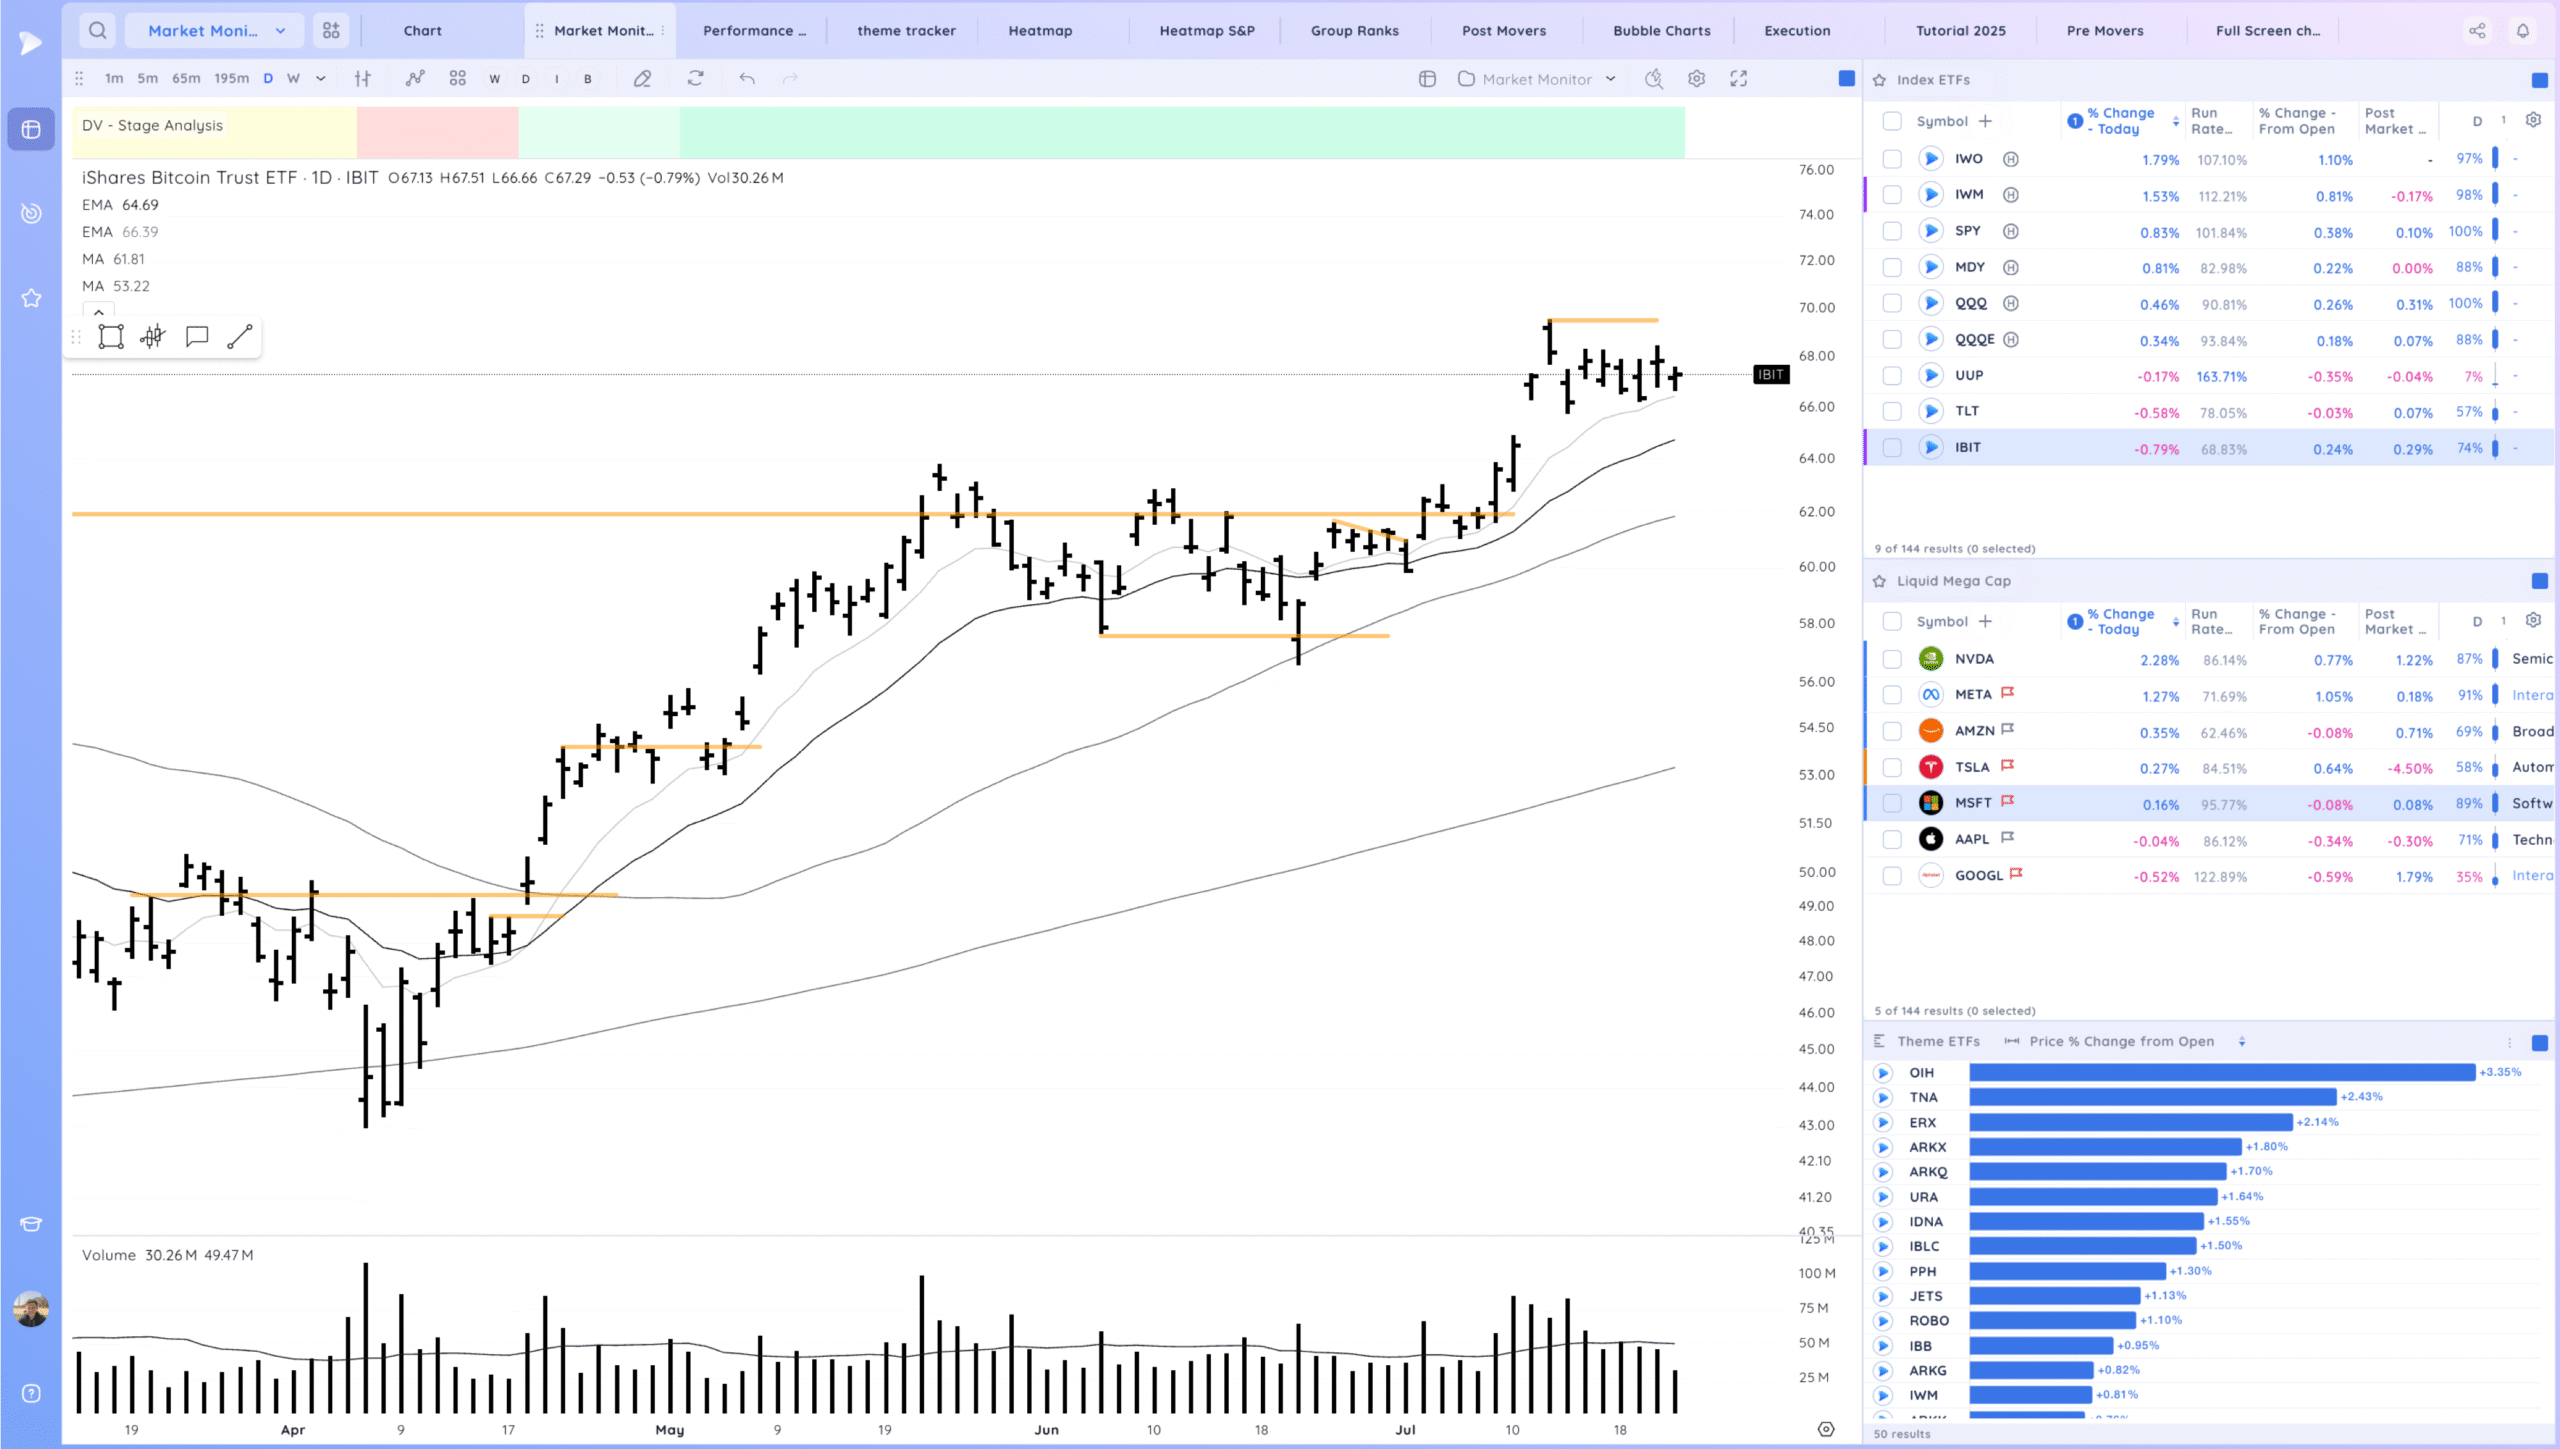Image resolution: width=2560 pixels, height=1449 pixels.
Task: Expand the timeframe dropdown chevron after W
Action: coord(321,79)
